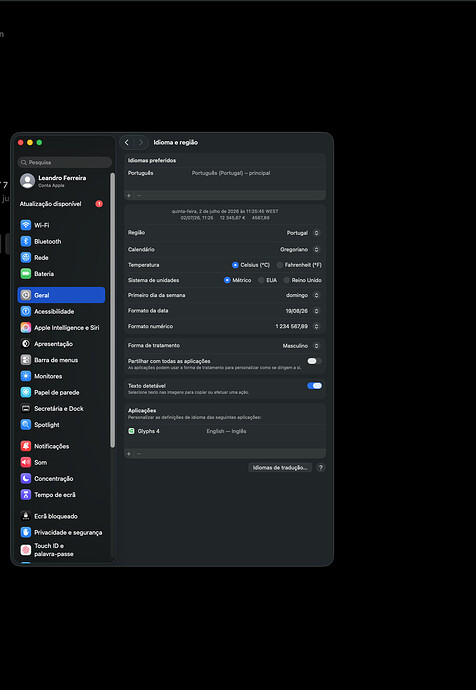
Task: Click the Acessibilidade icon
Action: tap(26, 312)
